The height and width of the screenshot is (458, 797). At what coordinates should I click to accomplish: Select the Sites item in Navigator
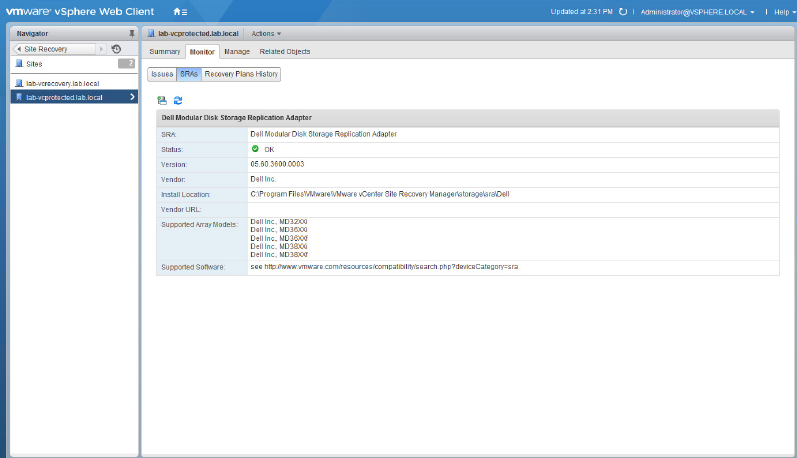34,64
